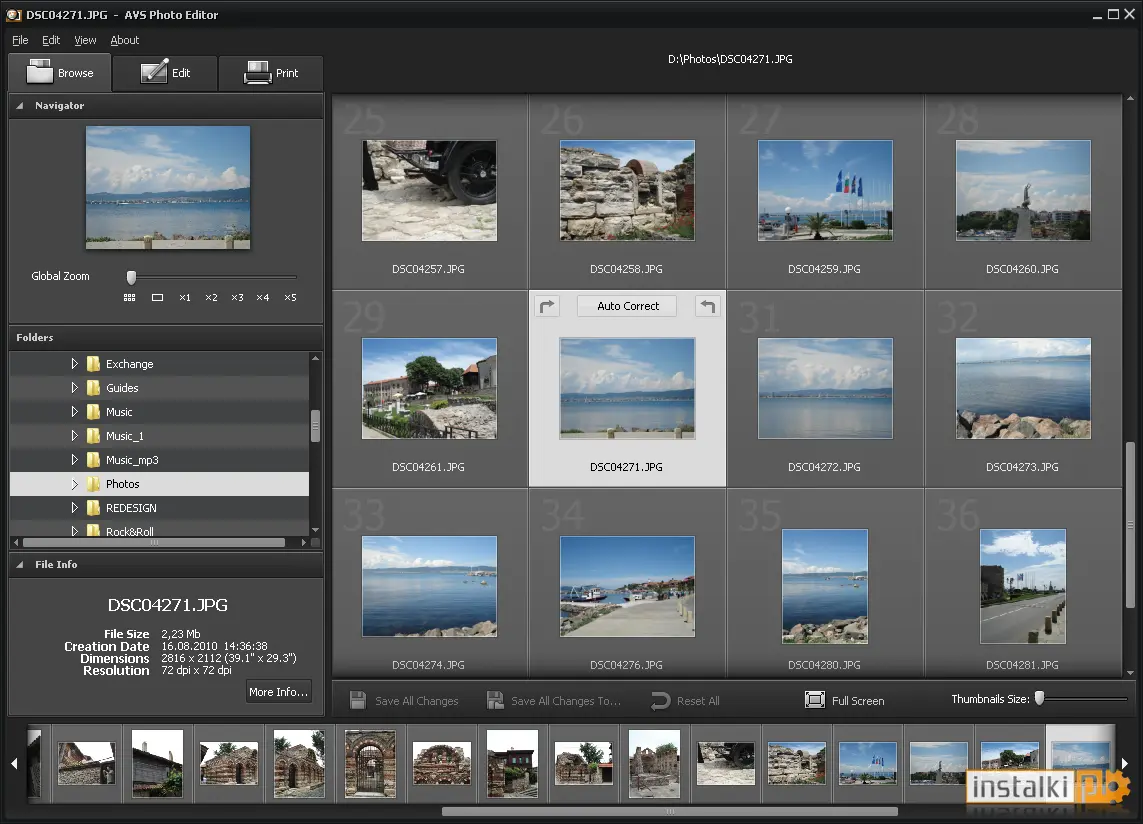Select the Music_mp3 folder icon
Screen dimensions: 1143x824
tap(93, 459)
